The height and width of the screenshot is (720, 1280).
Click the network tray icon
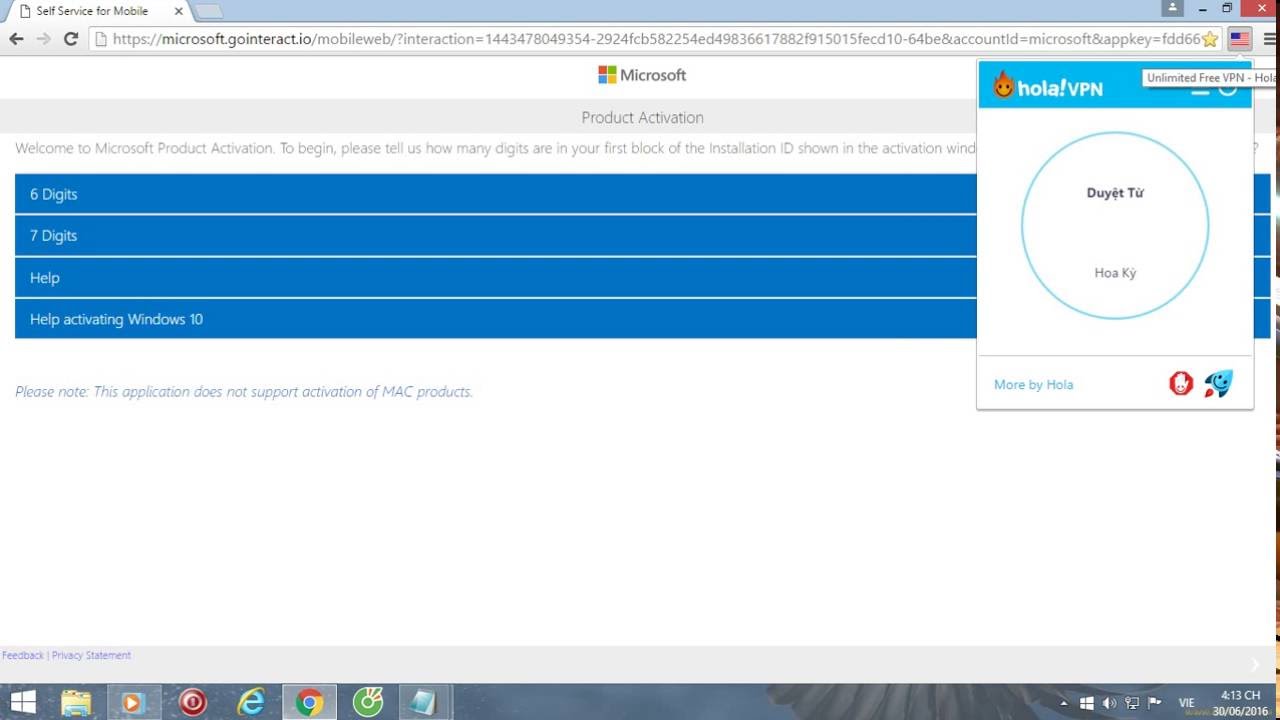pos(1132,703)
